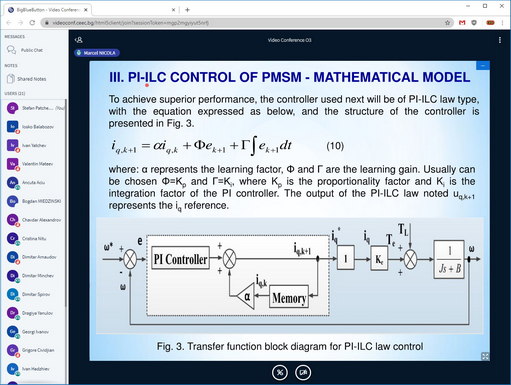Open a new browser tab
The image size is (511, 385).
tap(187, 10)
